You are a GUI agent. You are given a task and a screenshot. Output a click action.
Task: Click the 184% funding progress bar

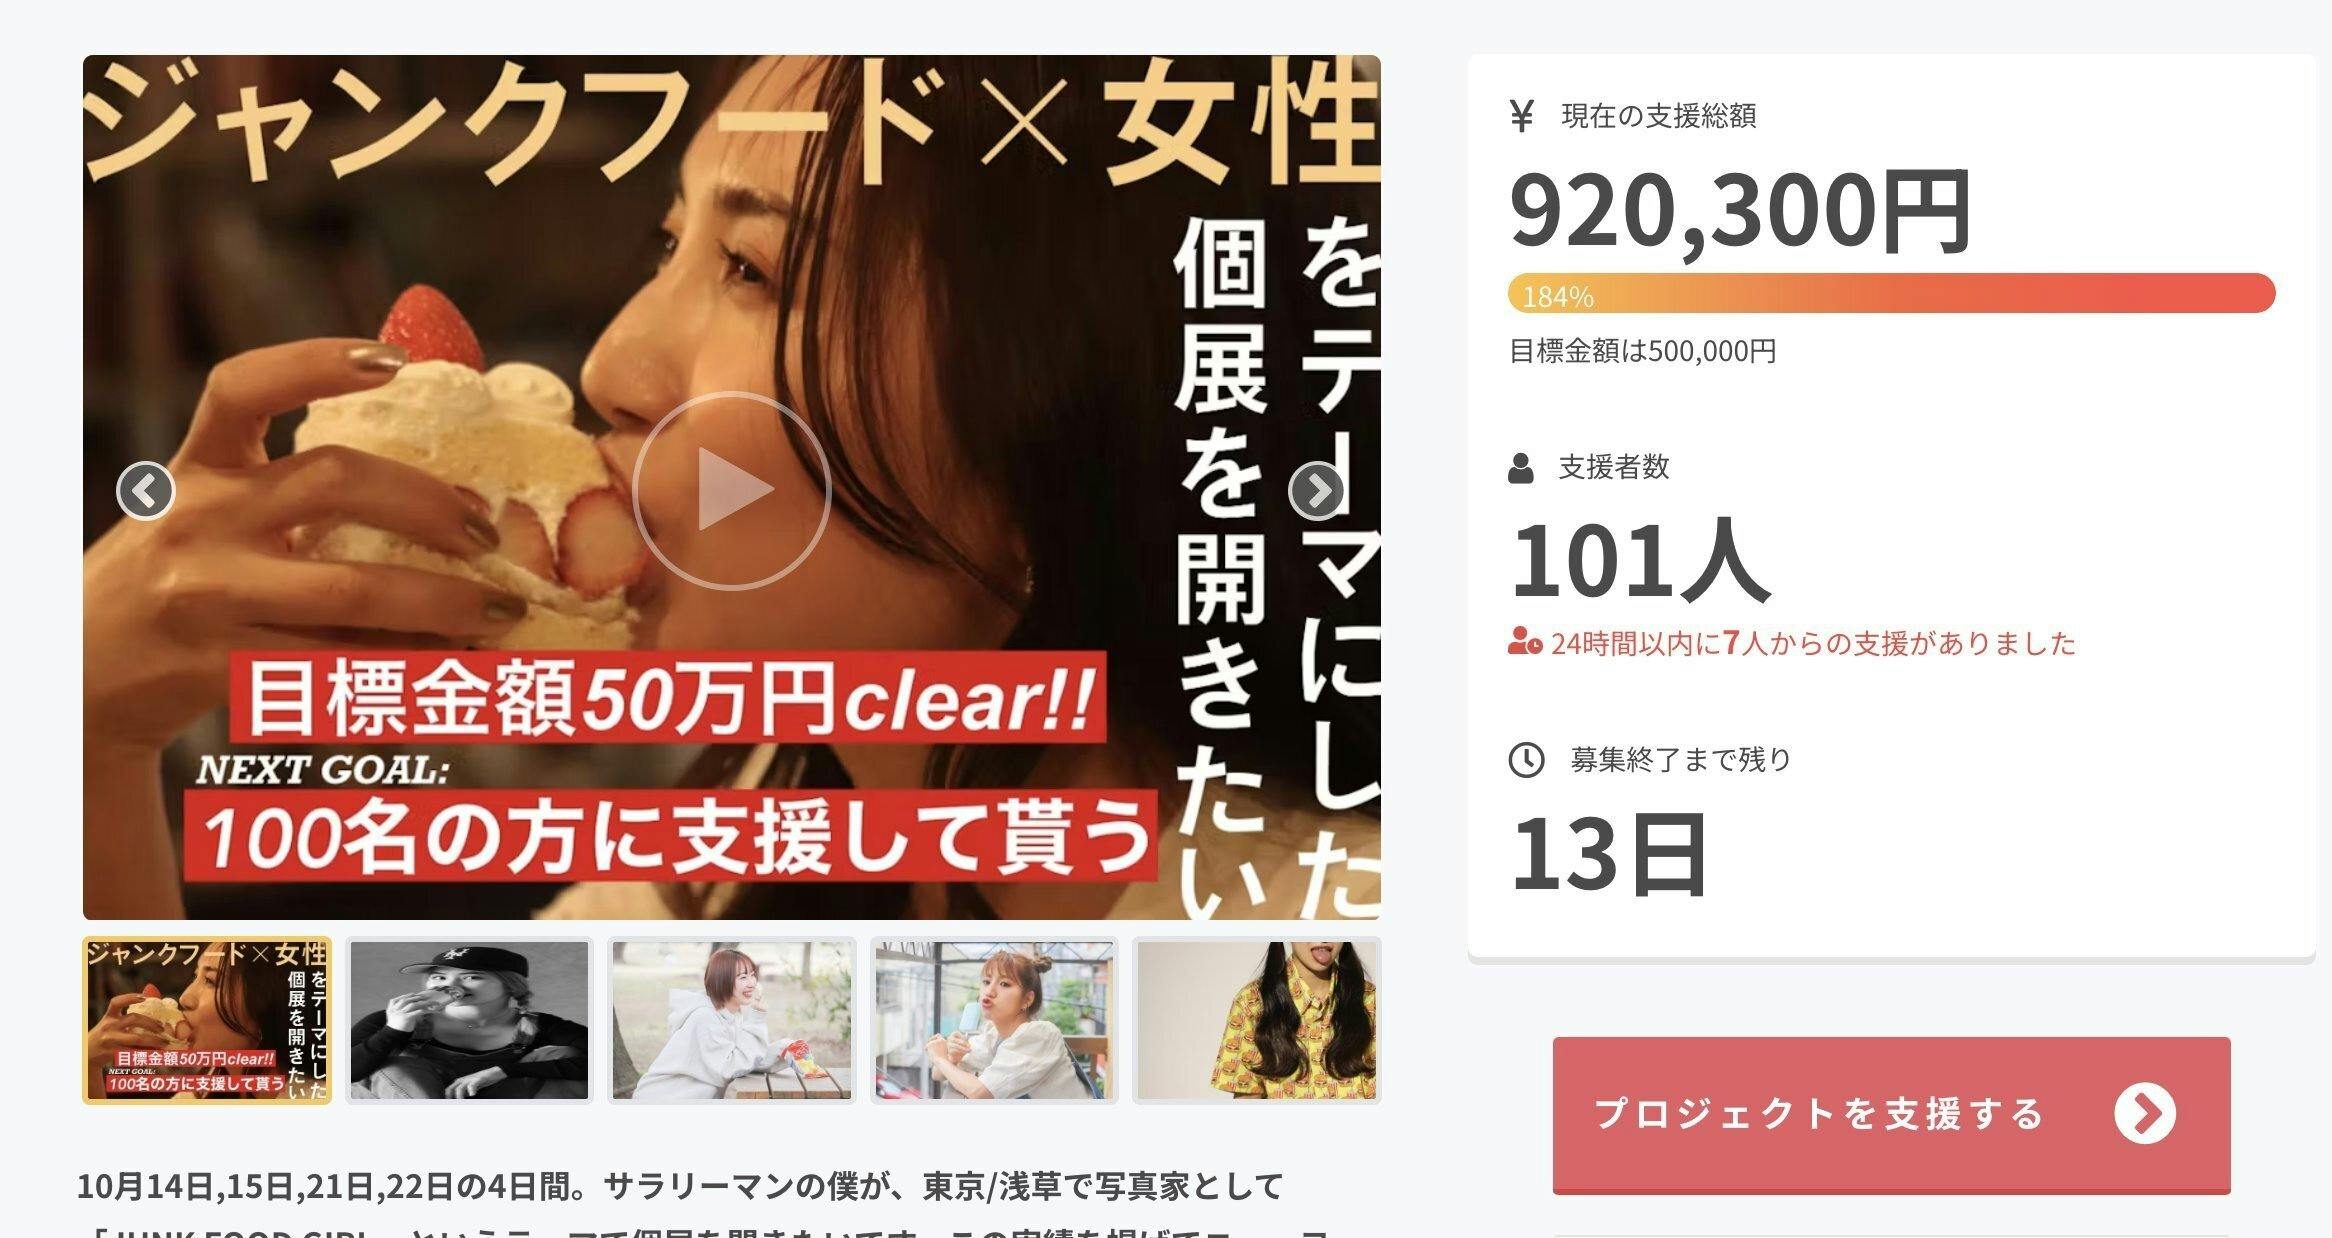coord(1891,293)
